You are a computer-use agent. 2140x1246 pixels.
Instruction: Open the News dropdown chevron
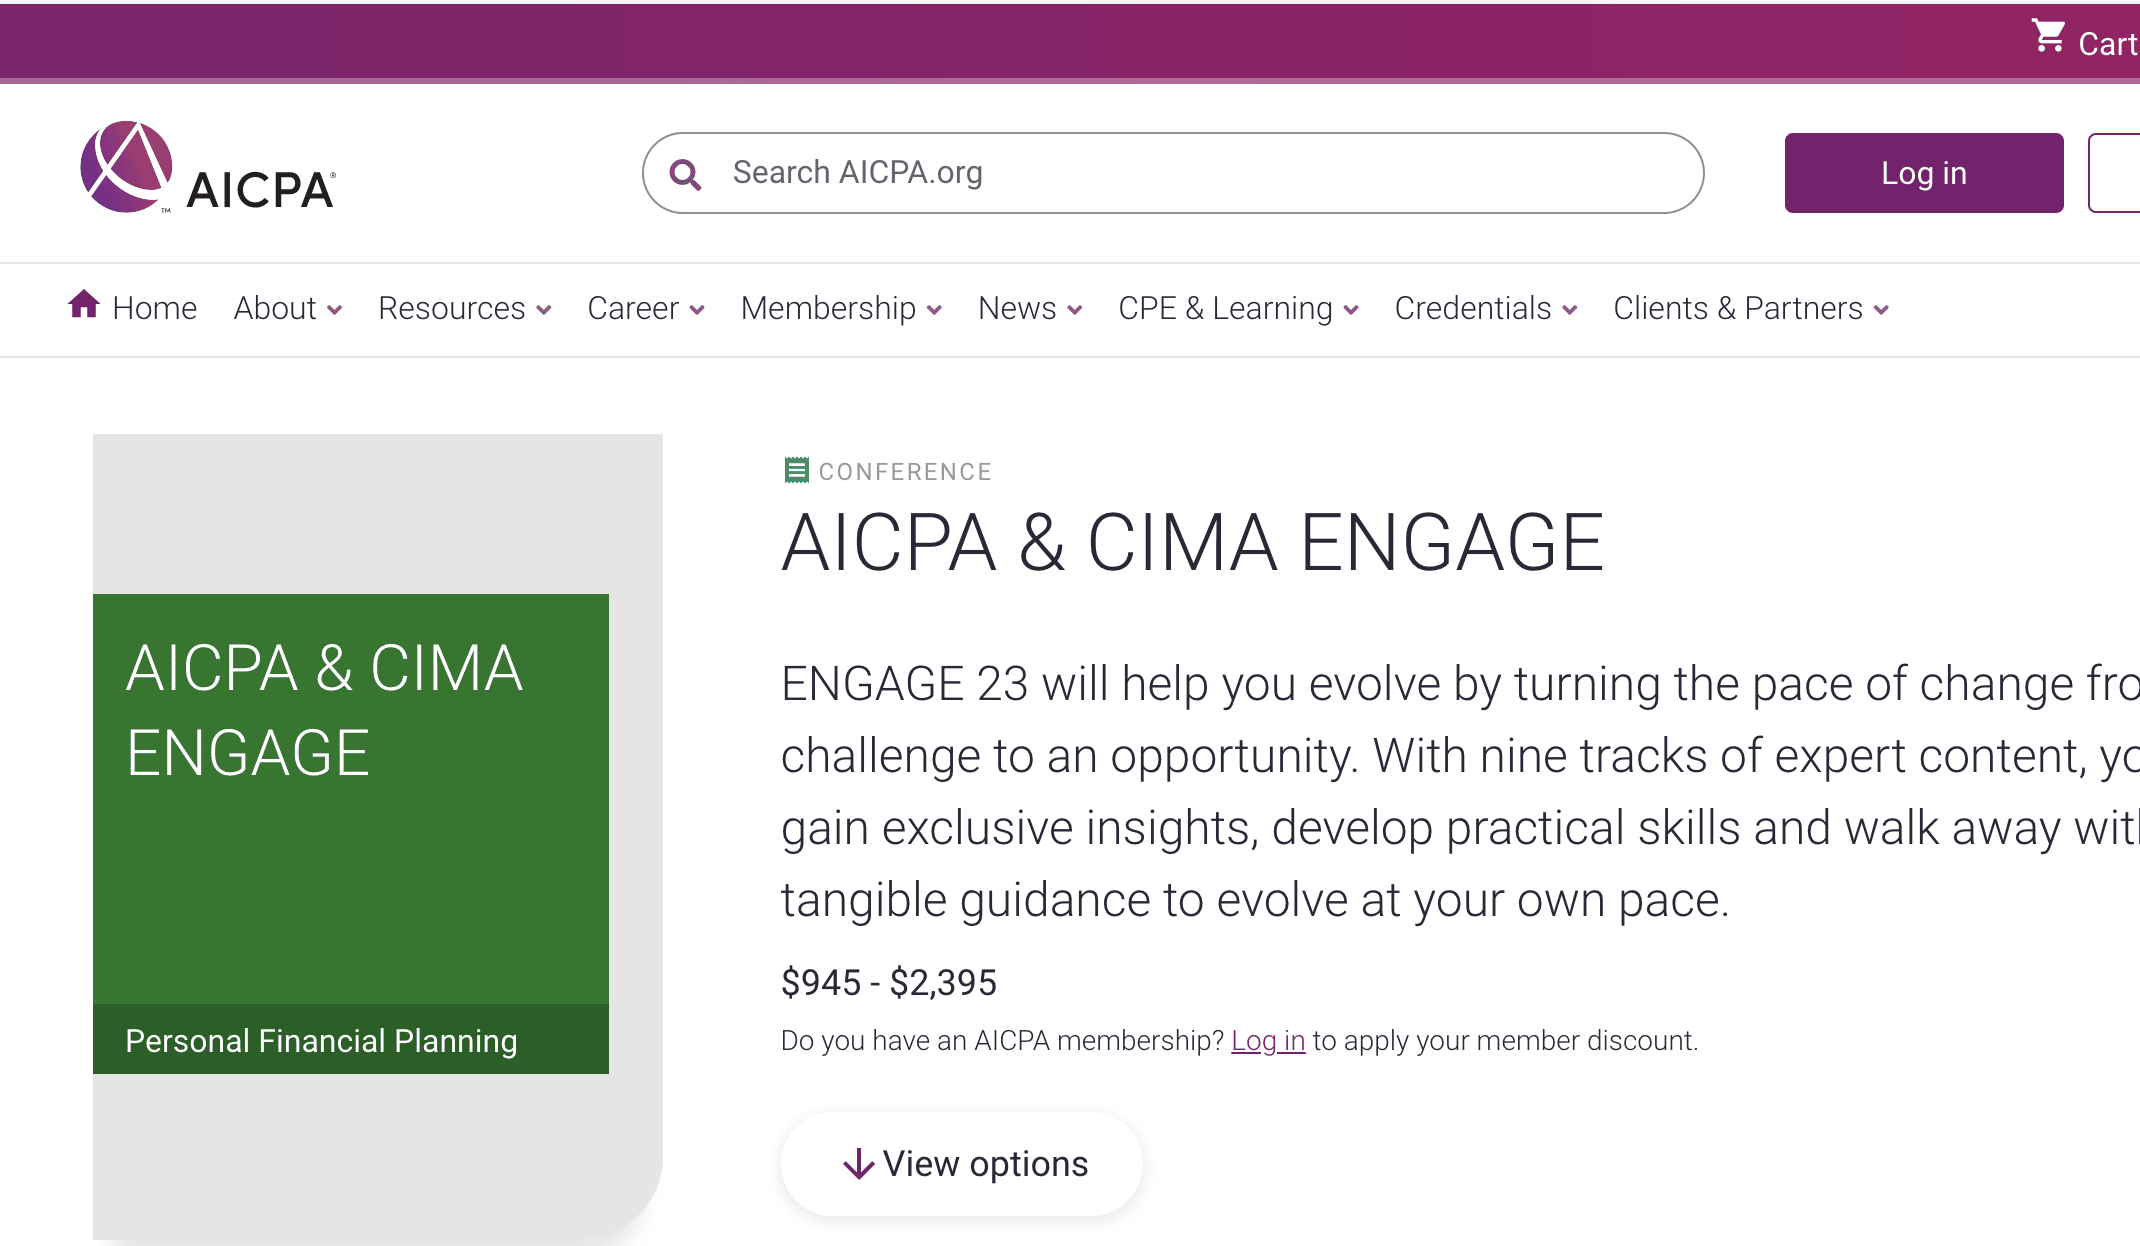(1075, 310)
